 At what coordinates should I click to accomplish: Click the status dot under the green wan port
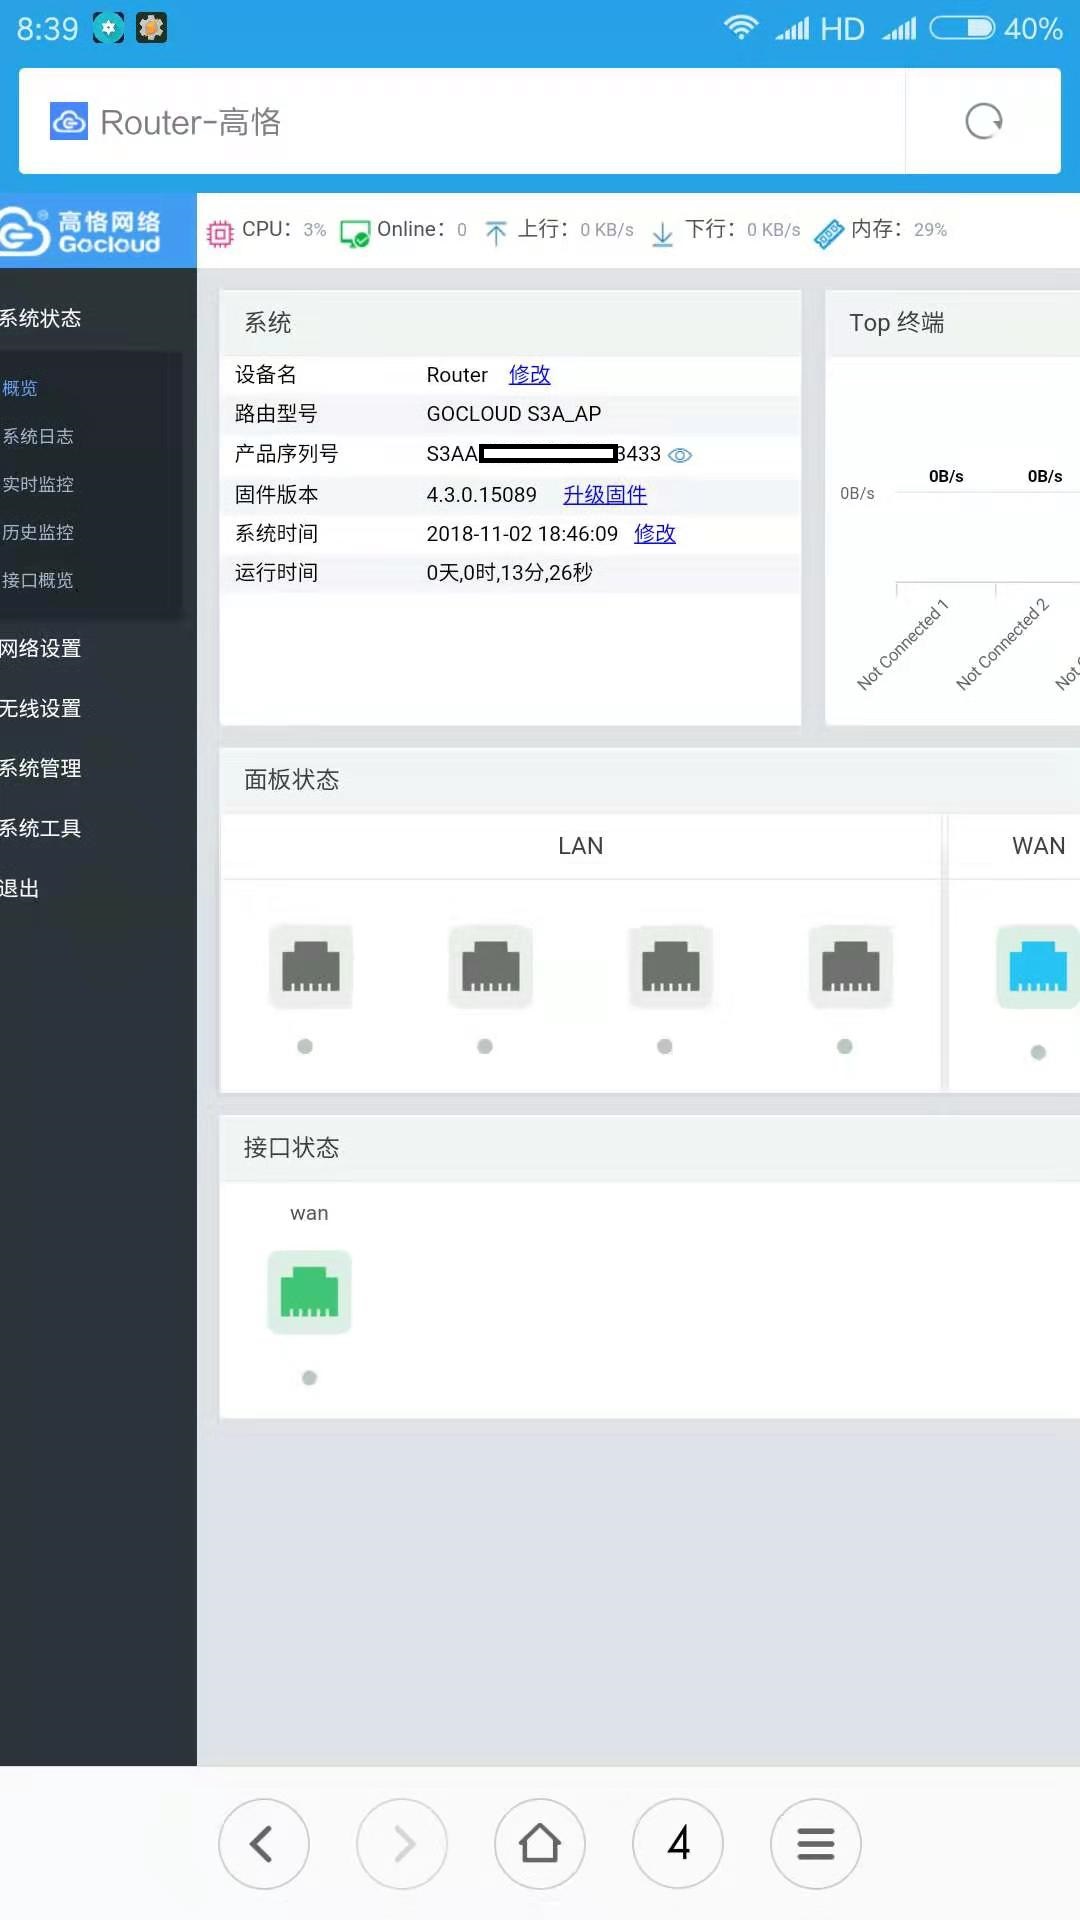coord(309,1378)
